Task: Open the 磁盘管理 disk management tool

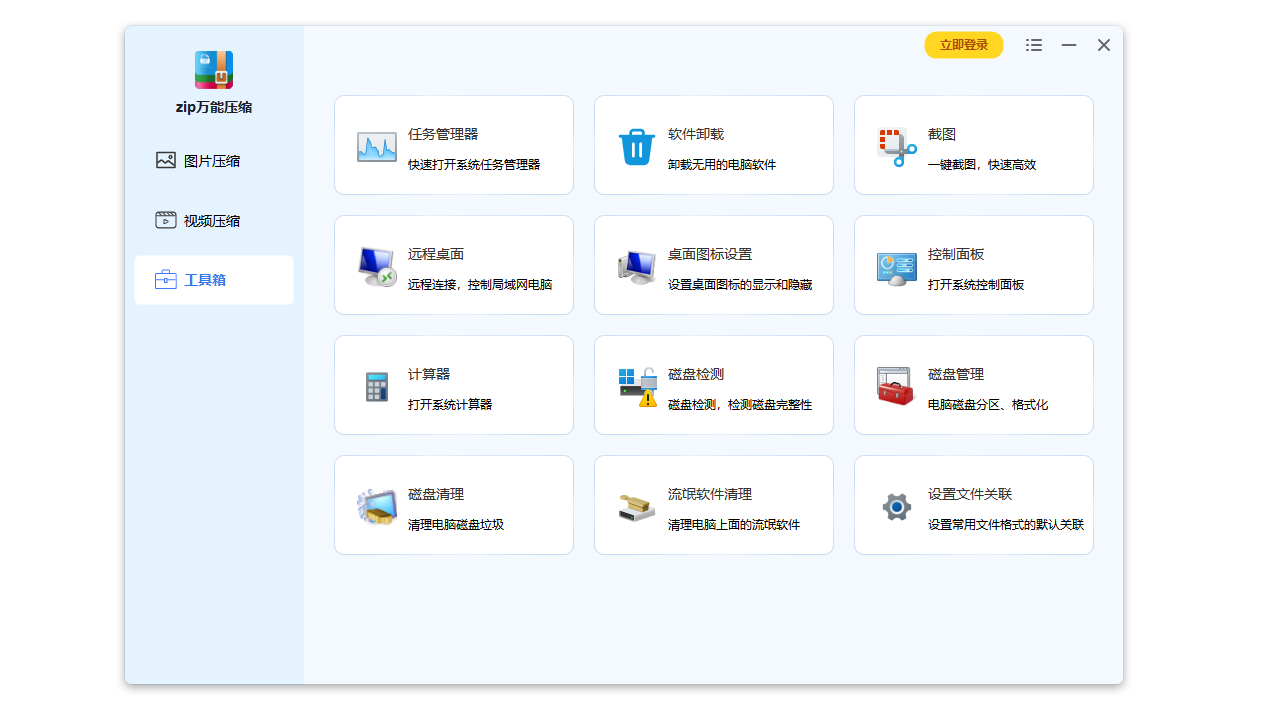Action: 973,385
